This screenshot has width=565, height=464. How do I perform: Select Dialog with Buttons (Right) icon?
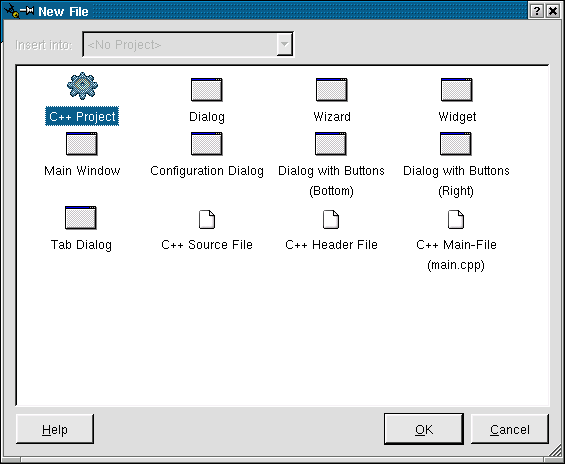pos(456,144)
